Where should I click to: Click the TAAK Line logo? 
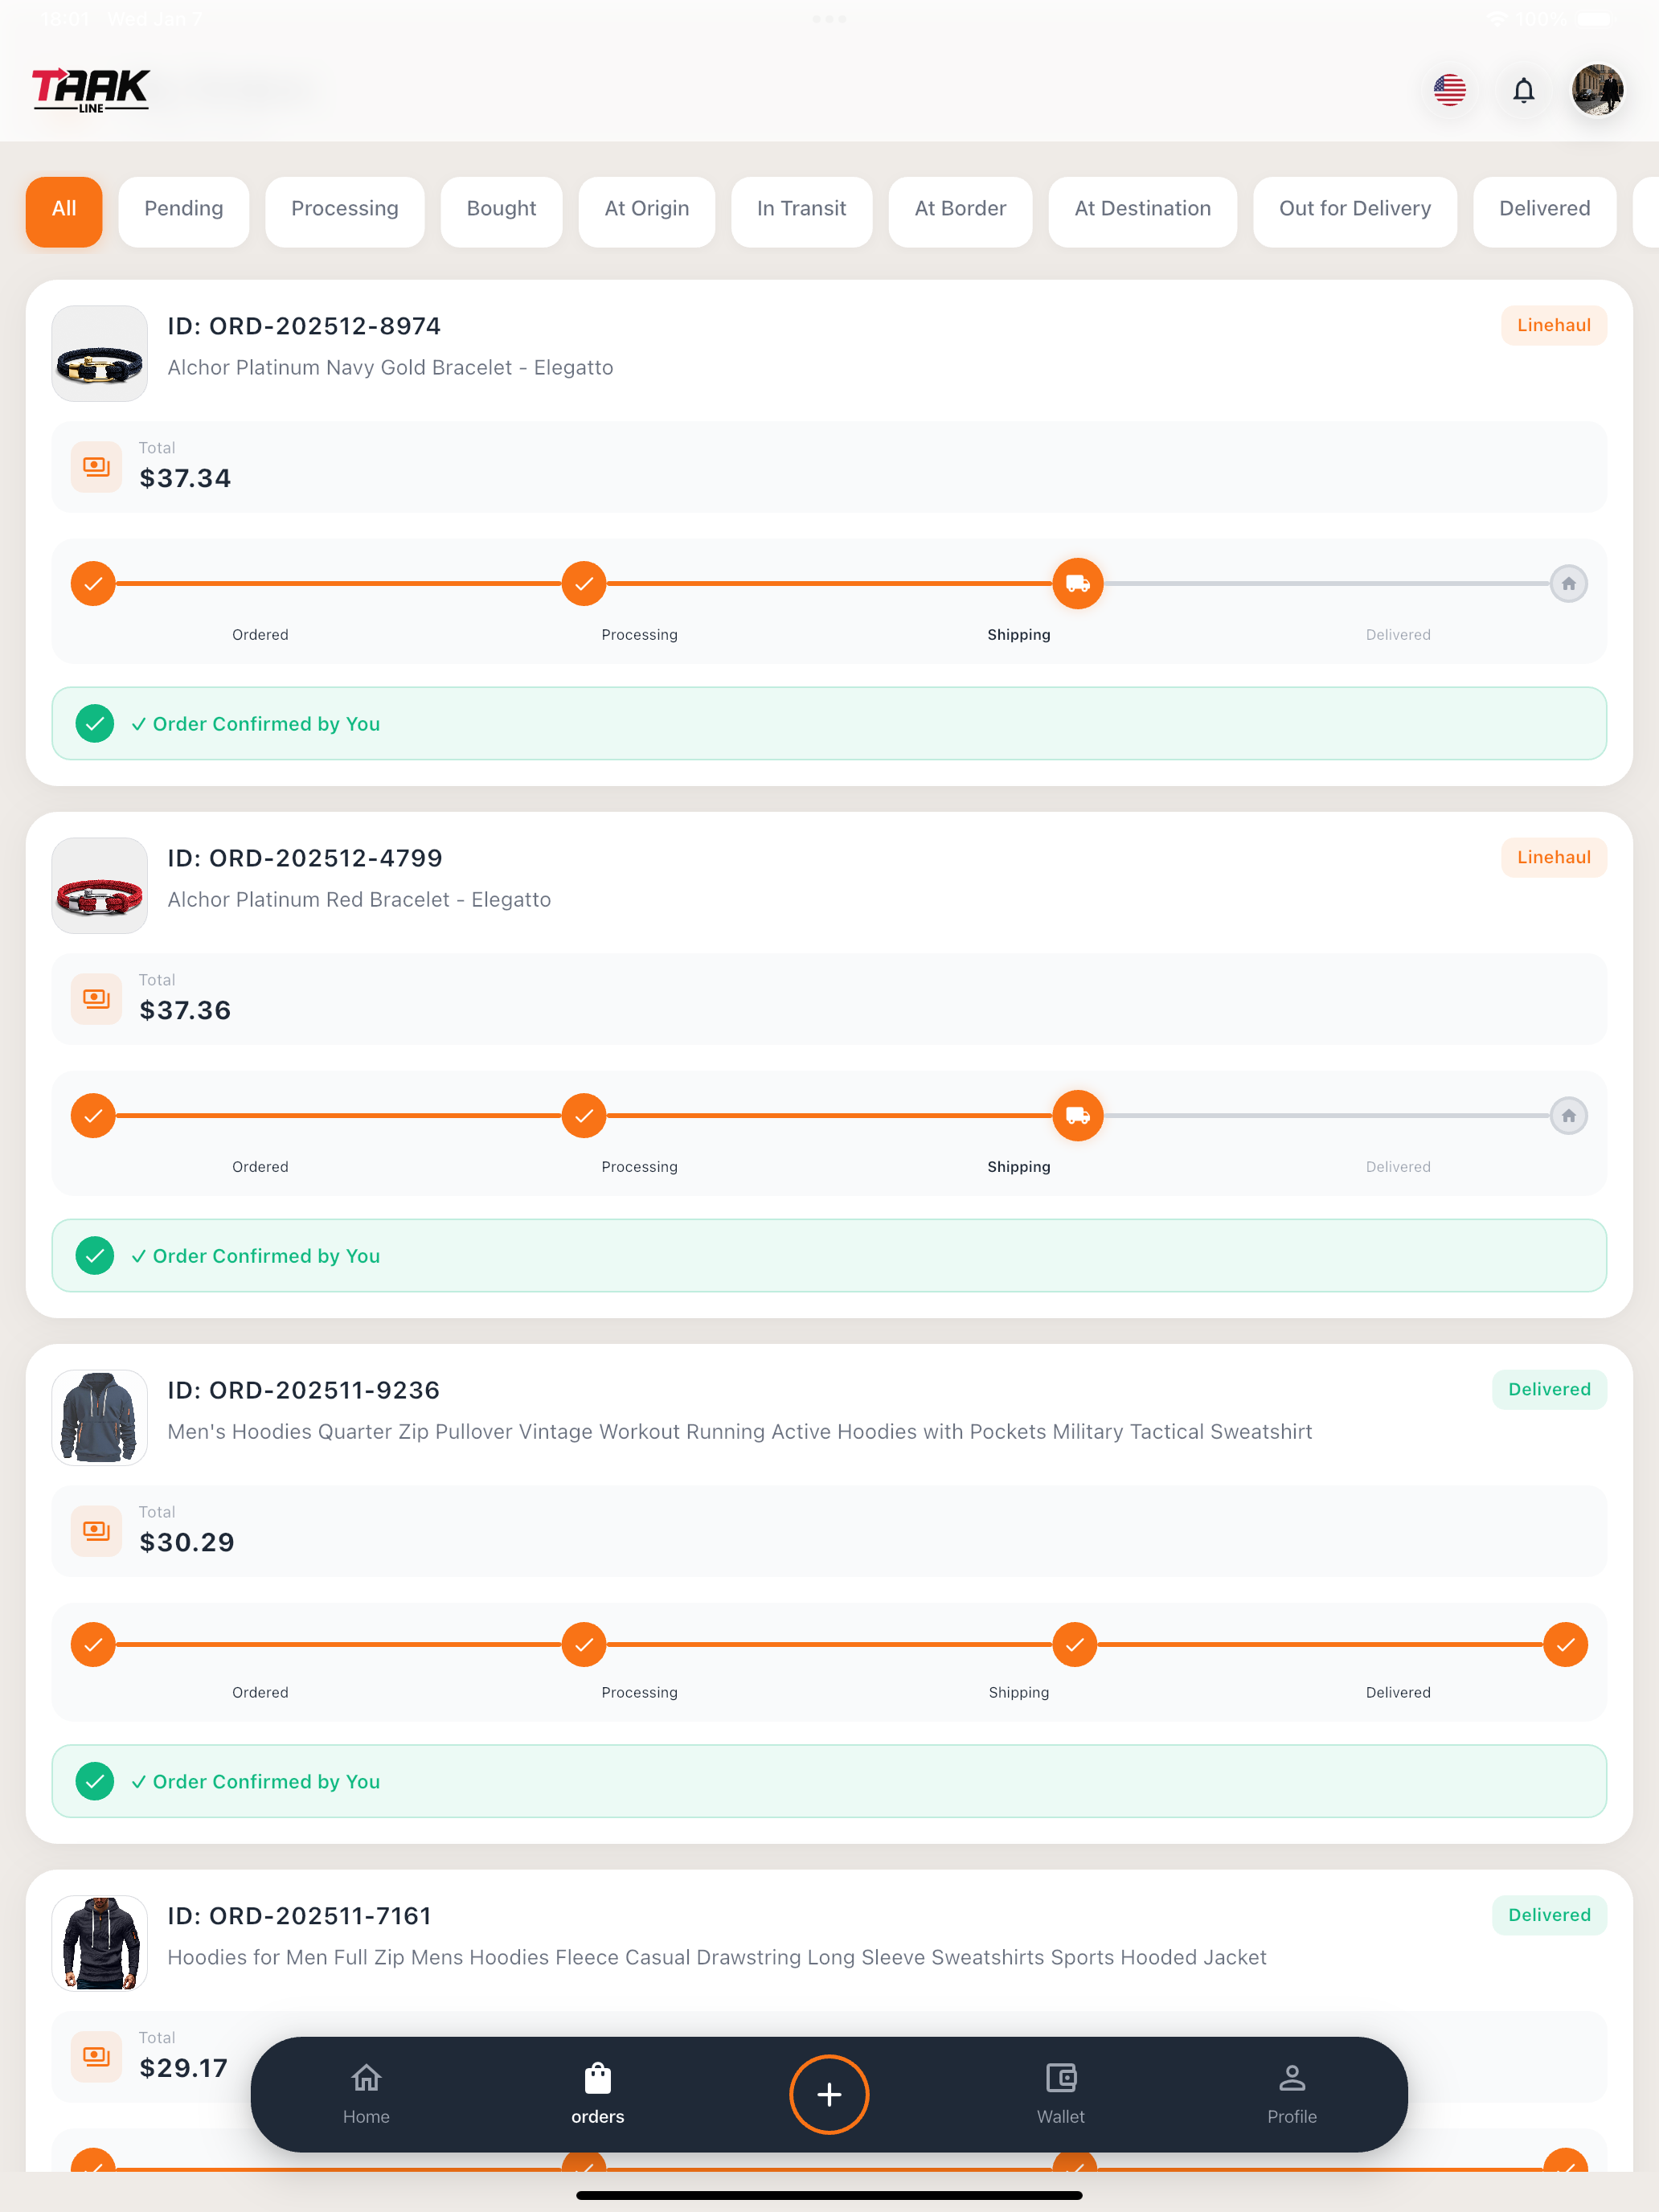[90, 90]
